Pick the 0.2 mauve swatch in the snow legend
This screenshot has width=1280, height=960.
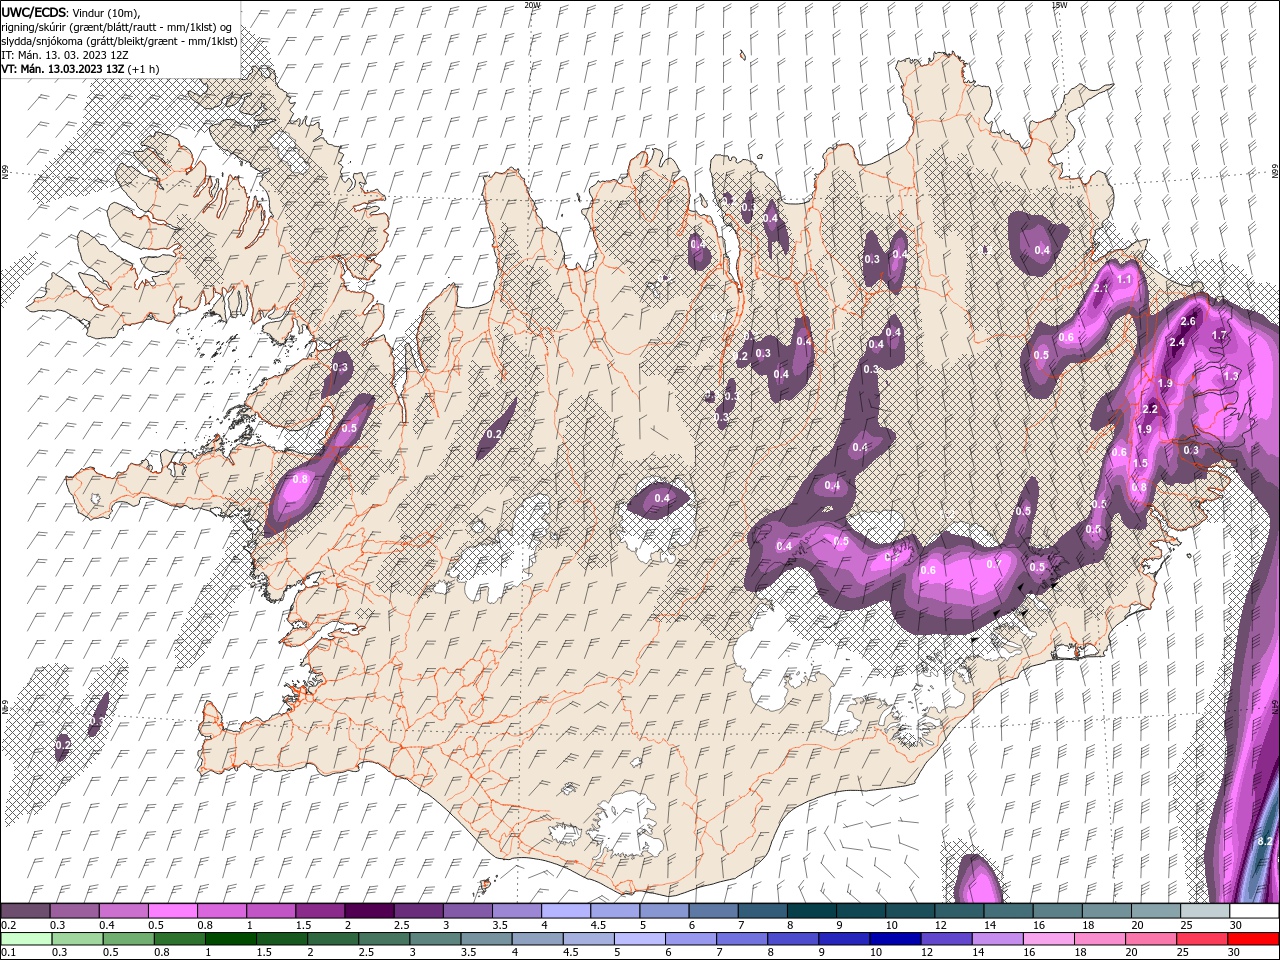click(25, 911)
